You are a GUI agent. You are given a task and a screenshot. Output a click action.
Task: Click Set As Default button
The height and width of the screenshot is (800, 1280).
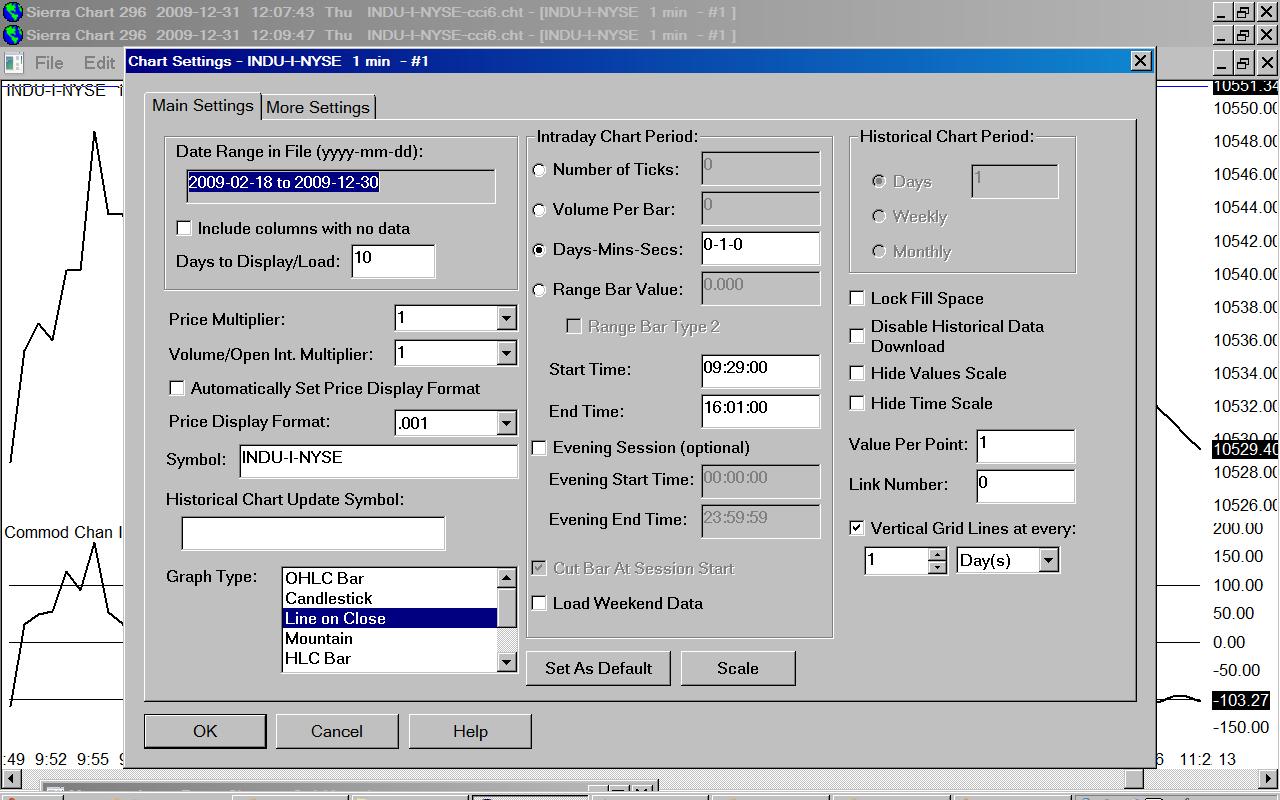[598, 668]
